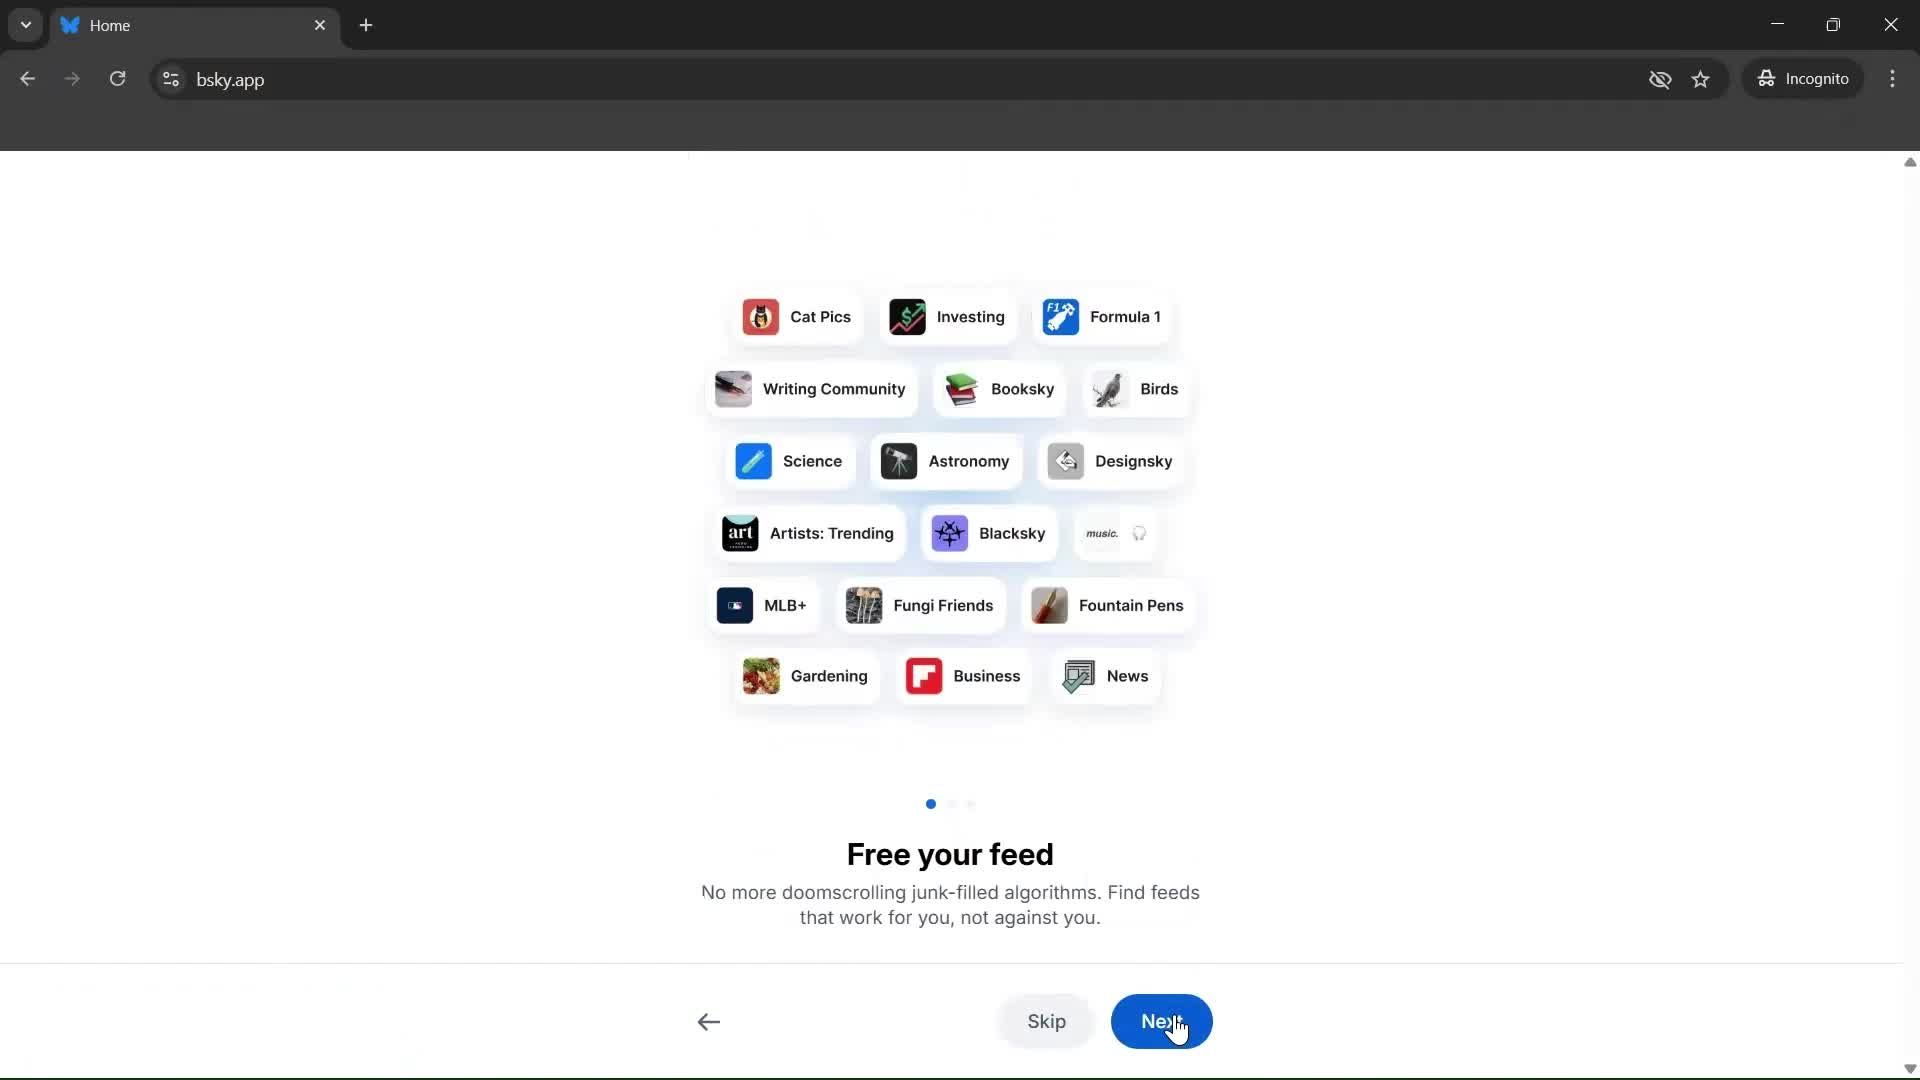Click the bookmark star in the address bar
1920x1080 pixels.
coord(1701,79)
